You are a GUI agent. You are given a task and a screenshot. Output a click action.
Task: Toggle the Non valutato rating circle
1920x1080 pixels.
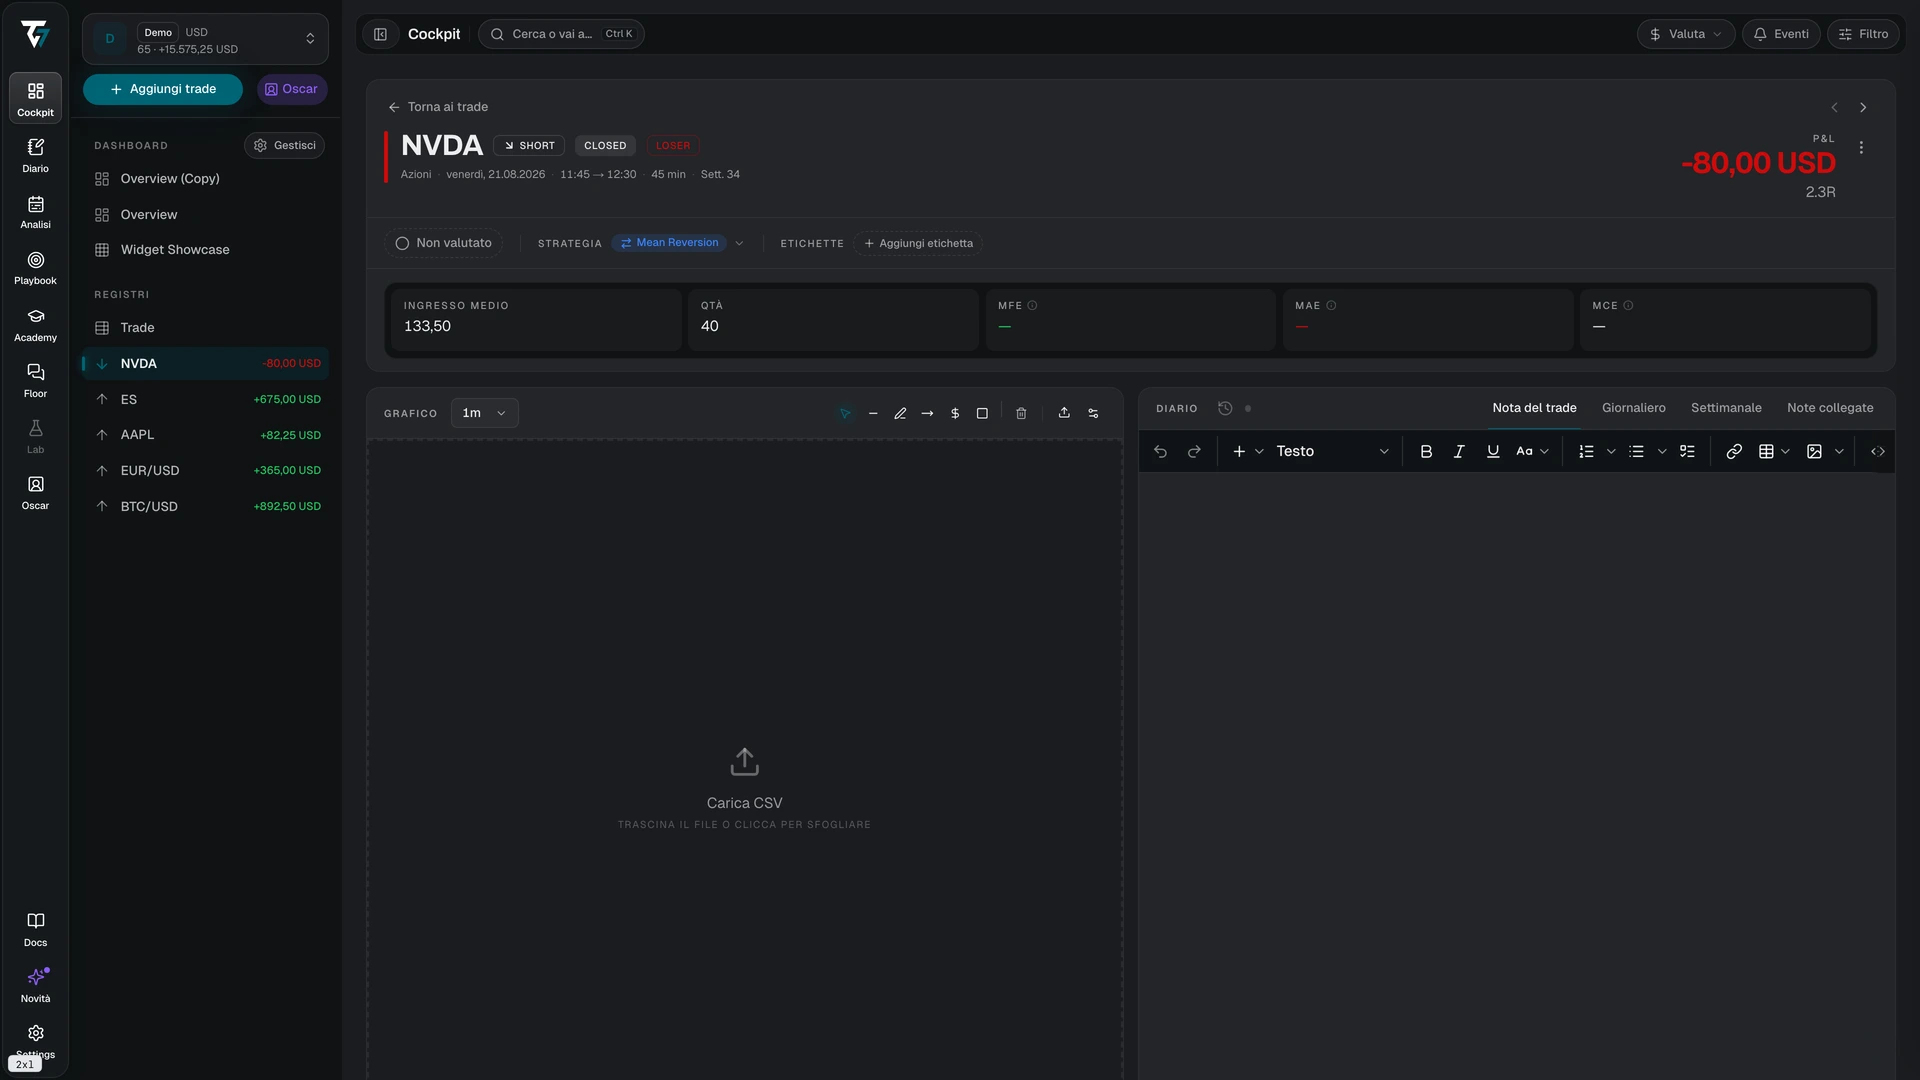tap(402, 243)
